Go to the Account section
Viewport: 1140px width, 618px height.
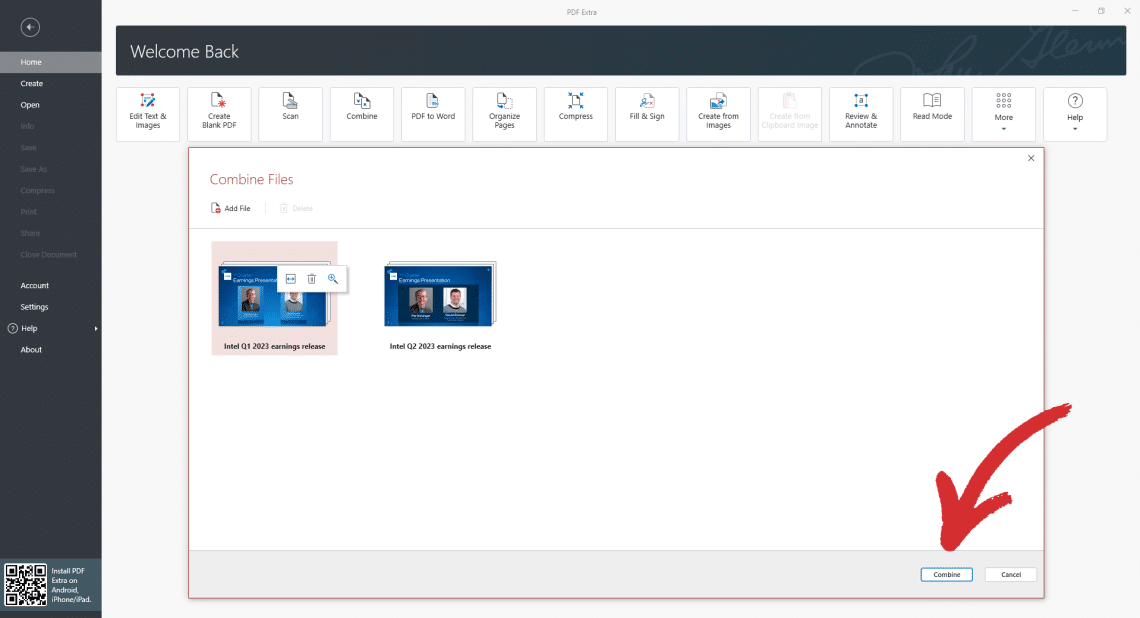click(34, 285)
